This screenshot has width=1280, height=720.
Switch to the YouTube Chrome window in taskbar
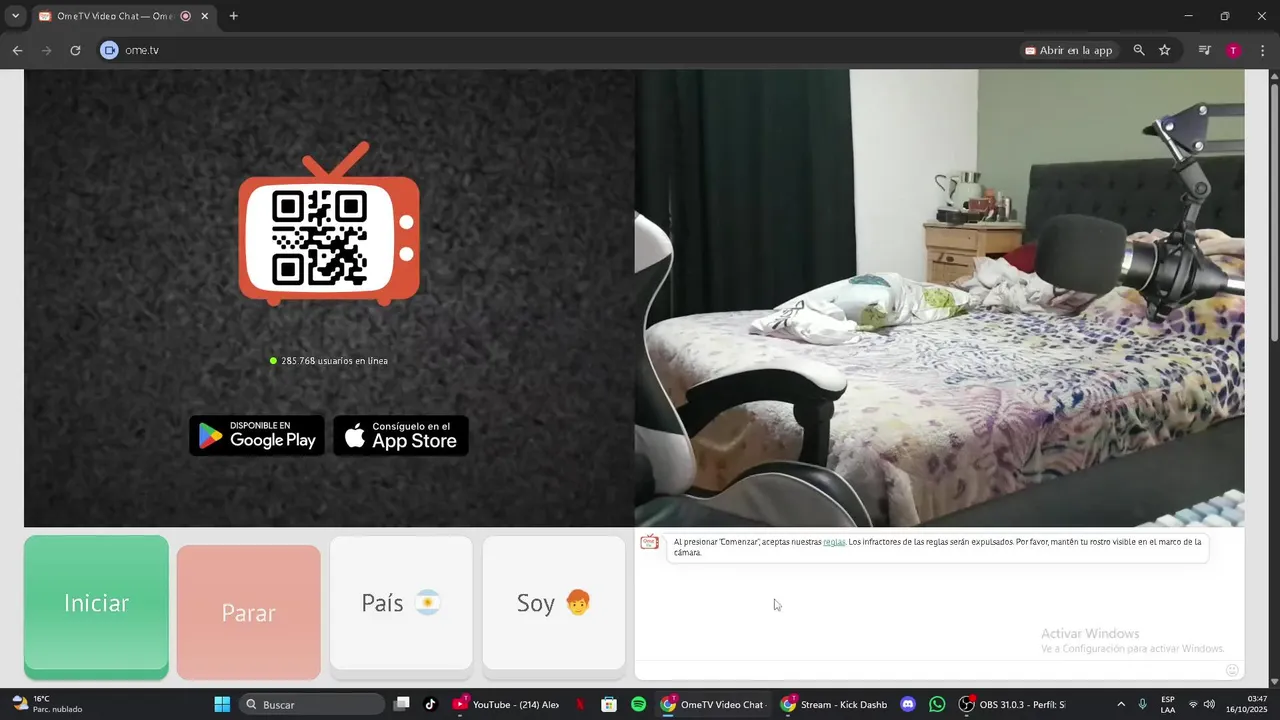[x=507, y=704]
